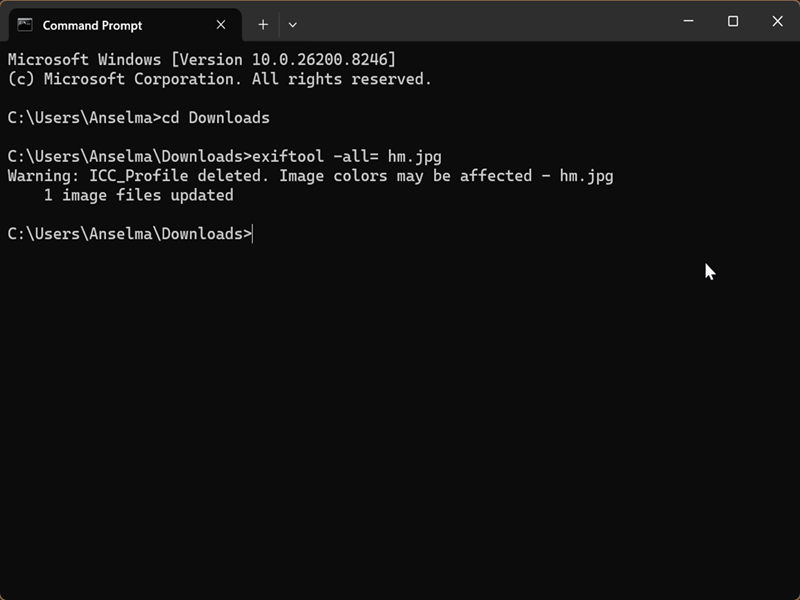Click the empty title bar area

pos(485,21)
